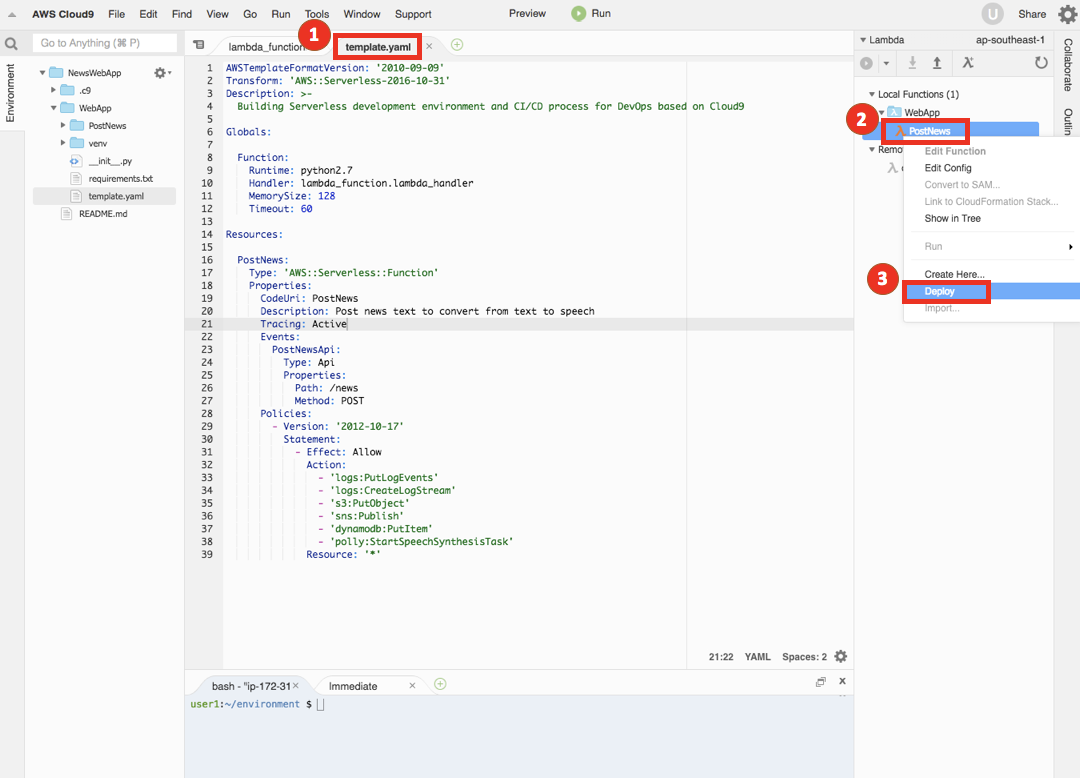Open the Run menu in the menu bar
1080x778 pixels.
280,14
